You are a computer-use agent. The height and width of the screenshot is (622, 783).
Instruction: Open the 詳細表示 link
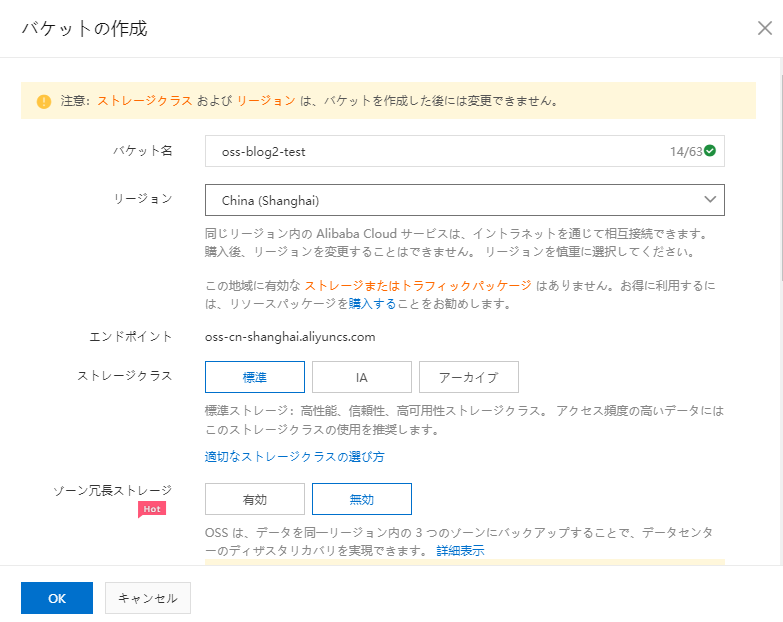click(x=460, y=551)
